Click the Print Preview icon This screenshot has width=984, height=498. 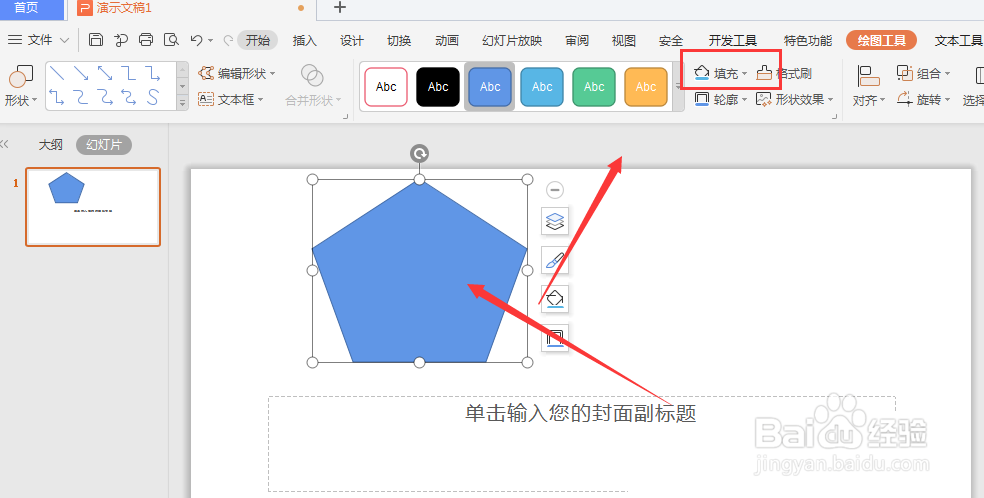[x=171, y=40]
